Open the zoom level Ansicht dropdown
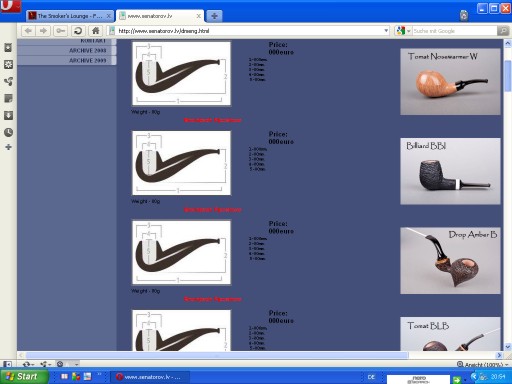 point(483,364)
